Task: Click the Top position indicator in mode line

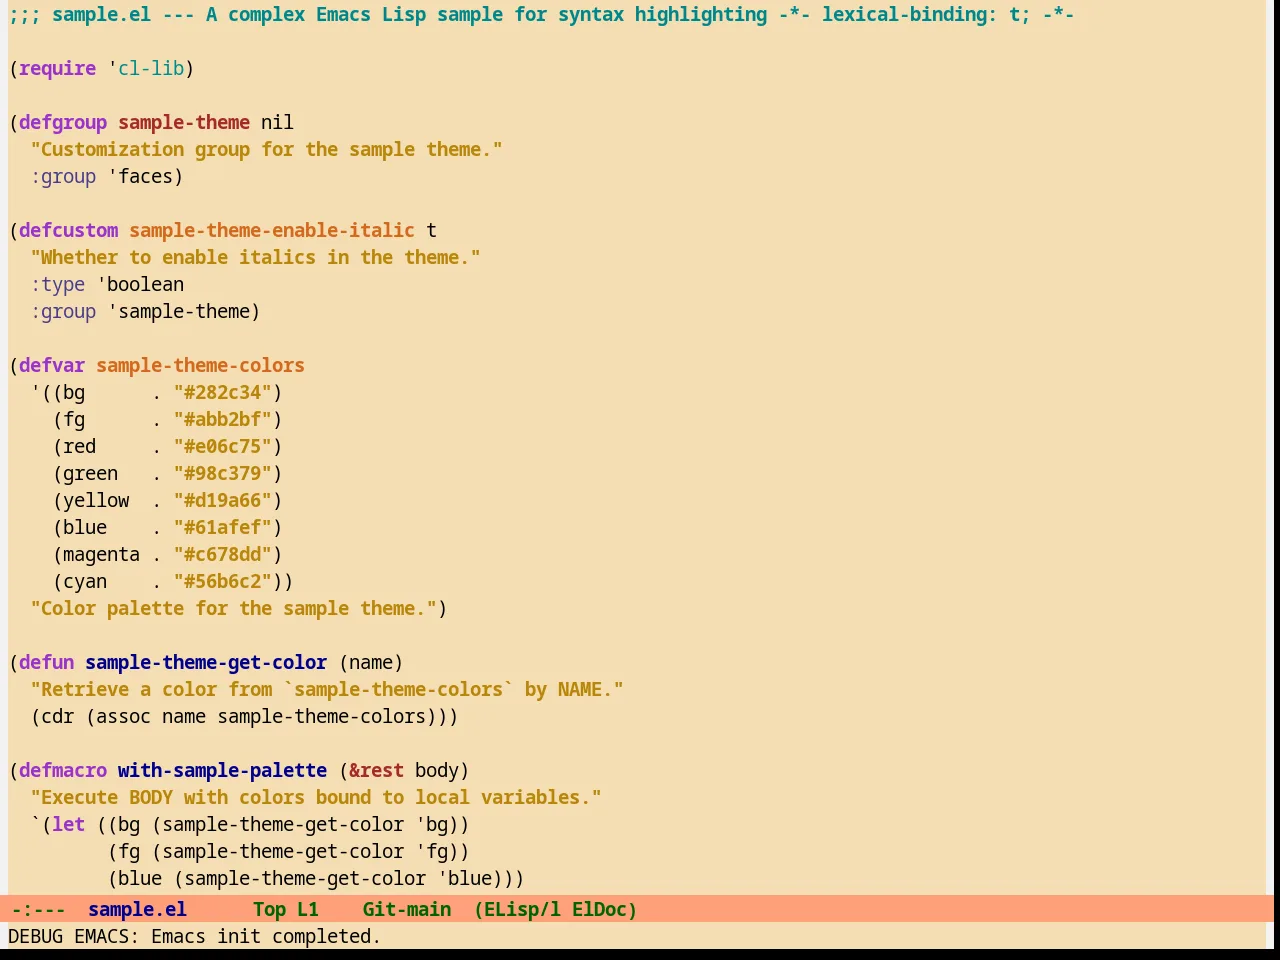Action: coord(269,909)
